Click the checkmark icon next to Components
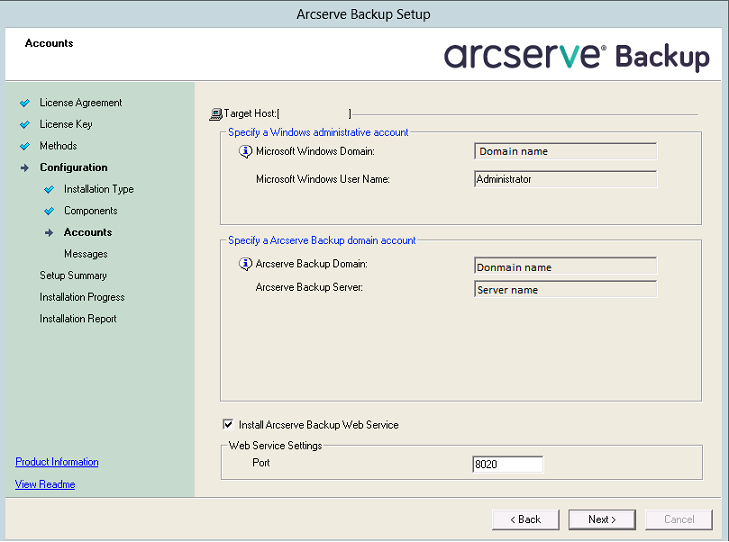The height and width of the screenshot is (542, 729). [x=49, y=211]
